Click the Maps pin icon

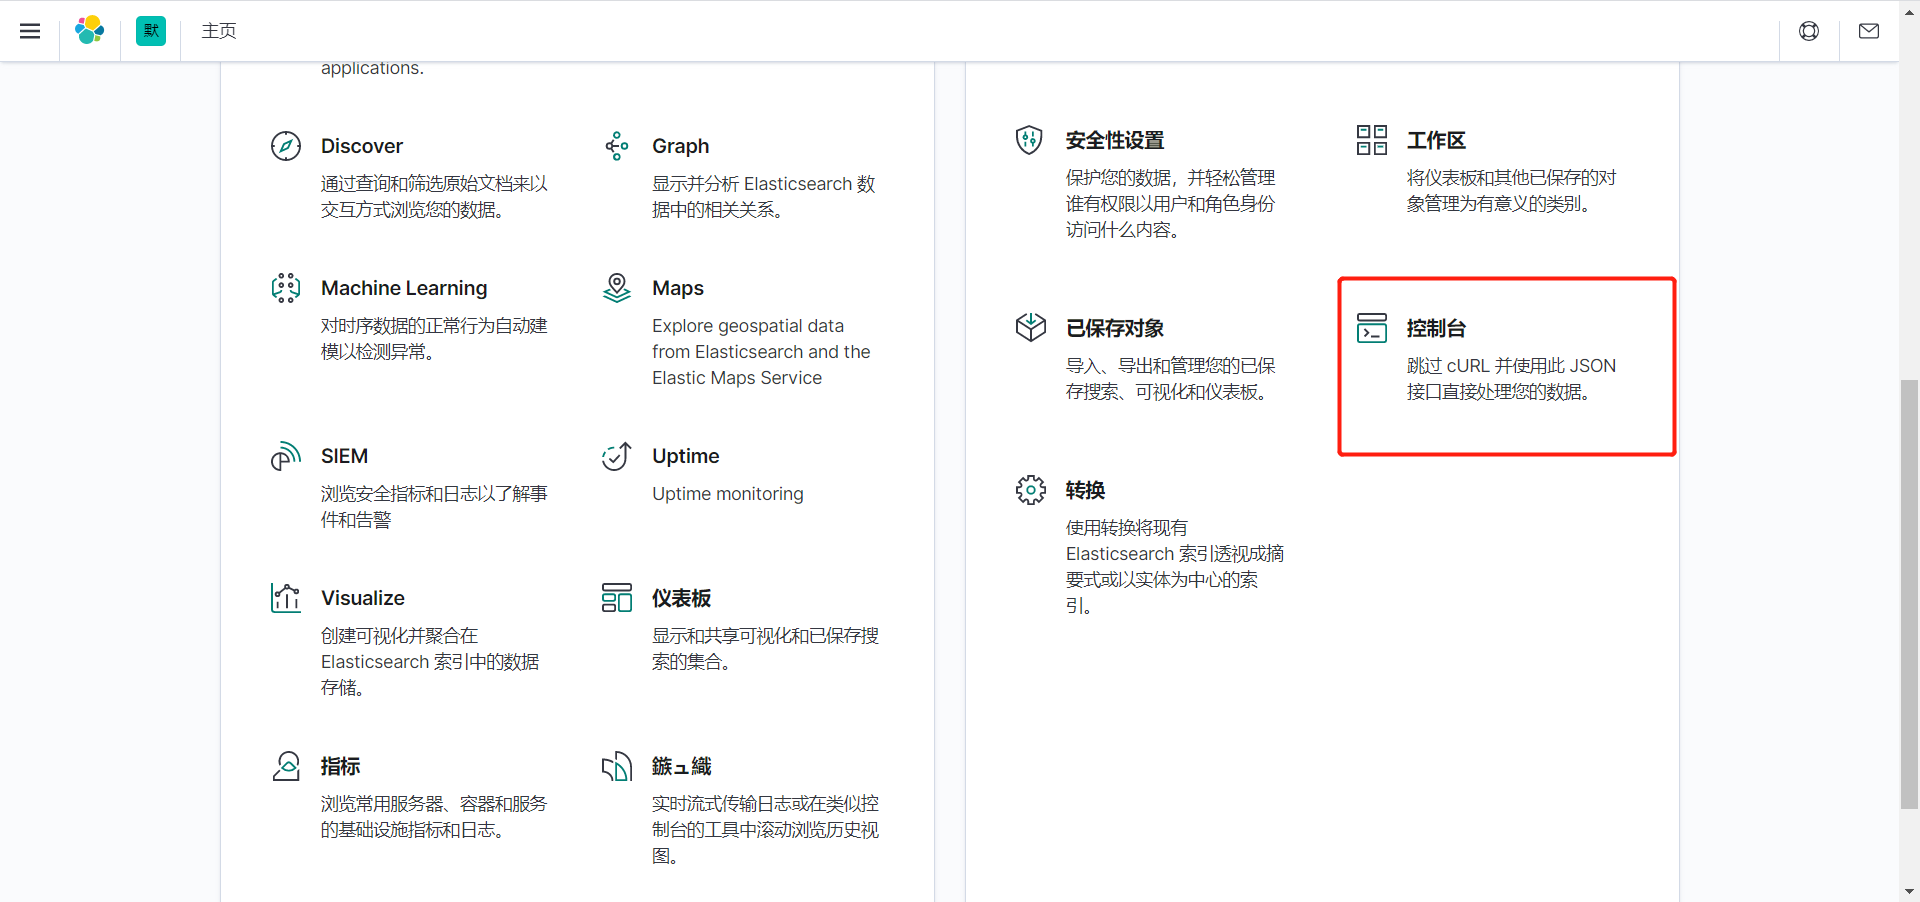pos(617,288)
